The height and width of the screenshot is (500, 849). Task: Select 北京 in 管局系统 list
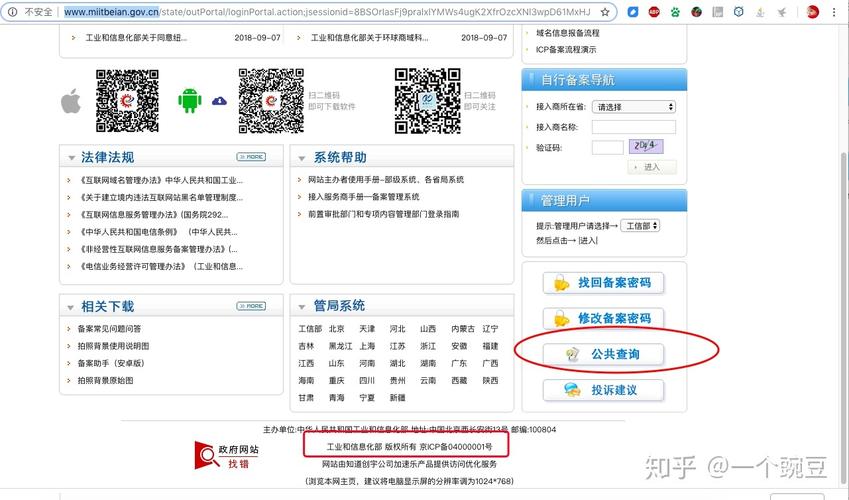[x=336, y=328]
